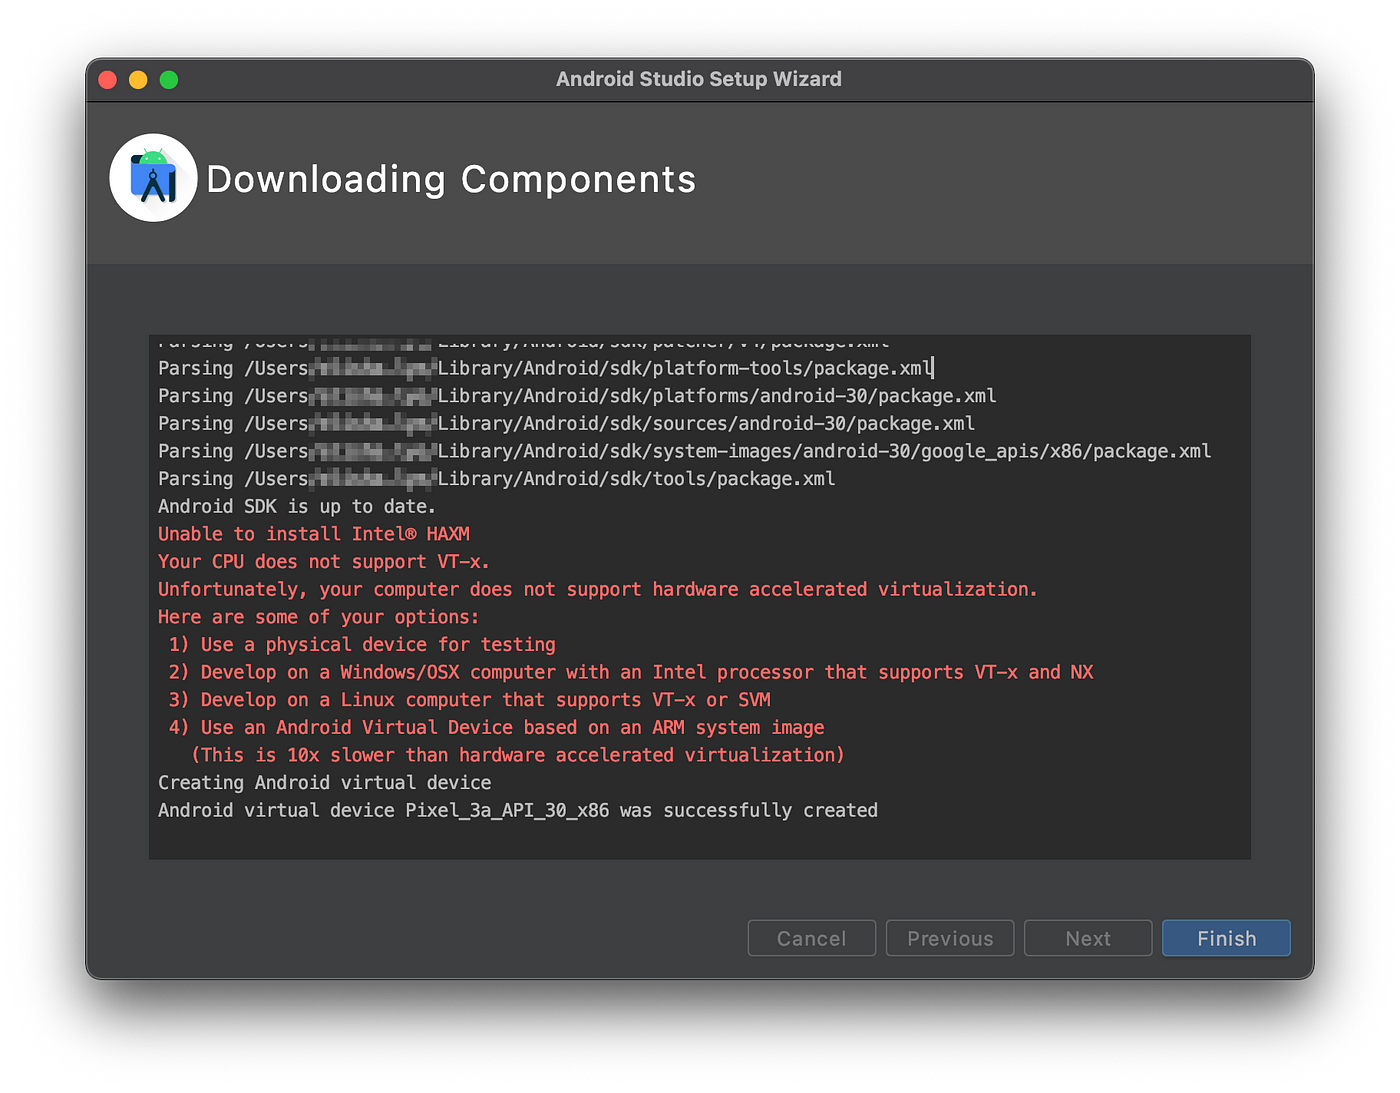Click option '1) Use a physical device for testing'
1400x1093 pixels.
[x=362, y=645]
